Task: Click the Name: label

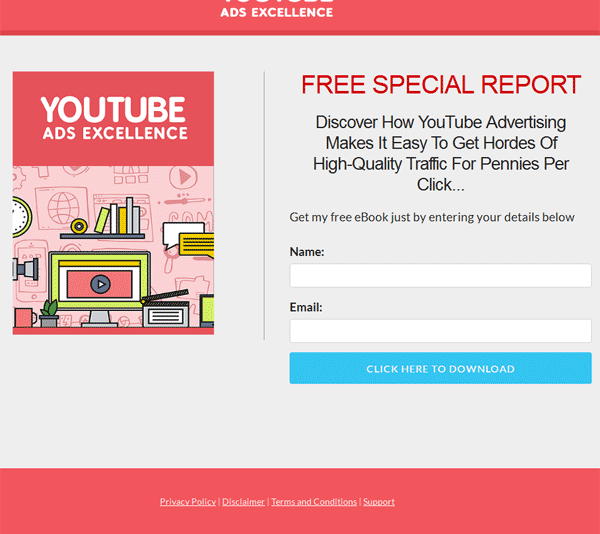Action: (307, 252)
